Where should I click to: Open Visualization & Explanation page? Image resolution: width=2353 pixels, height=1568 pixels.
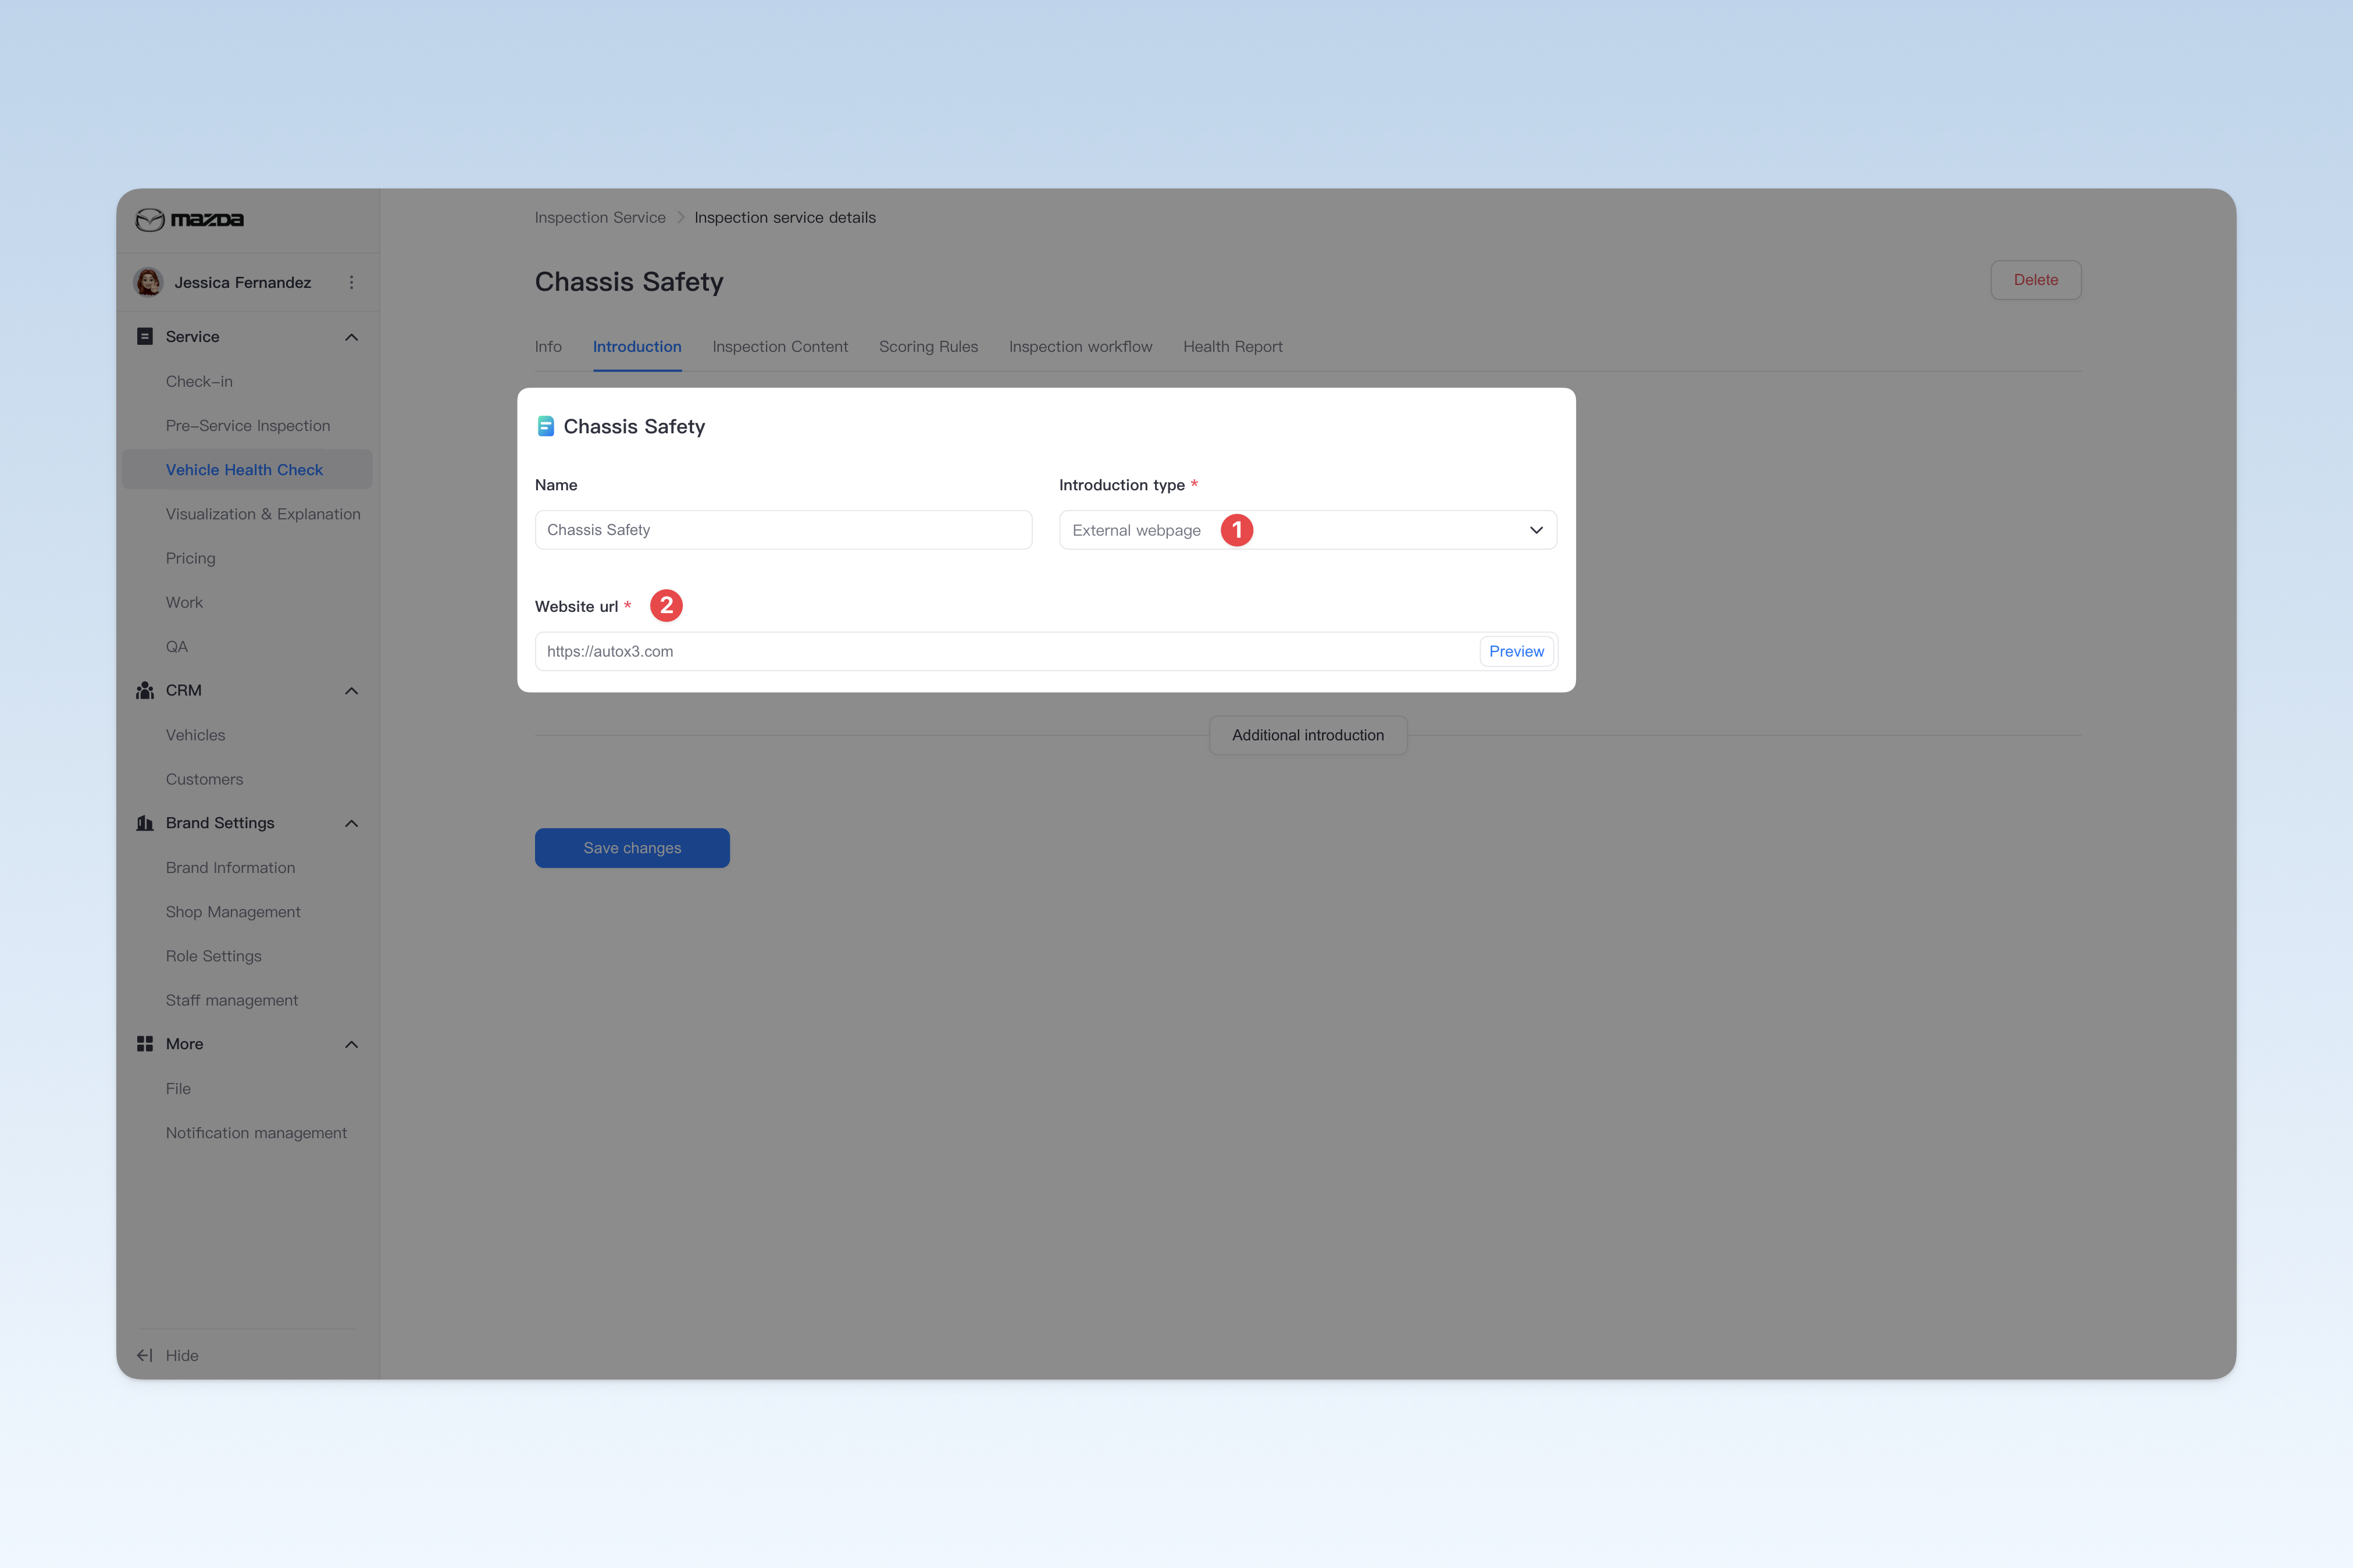pyautogui.click(x=263, y=514)
